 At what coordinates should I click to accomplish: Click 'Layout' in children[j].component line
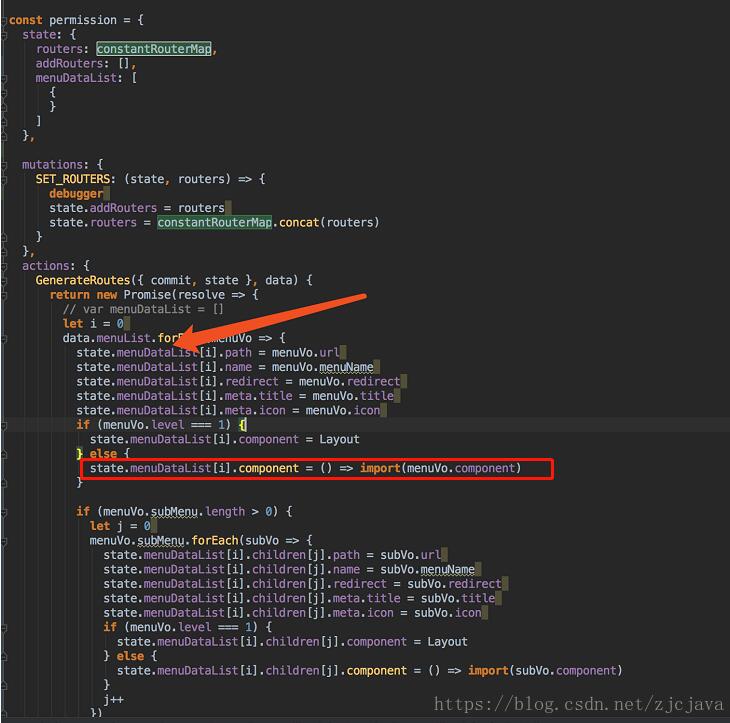447,642
